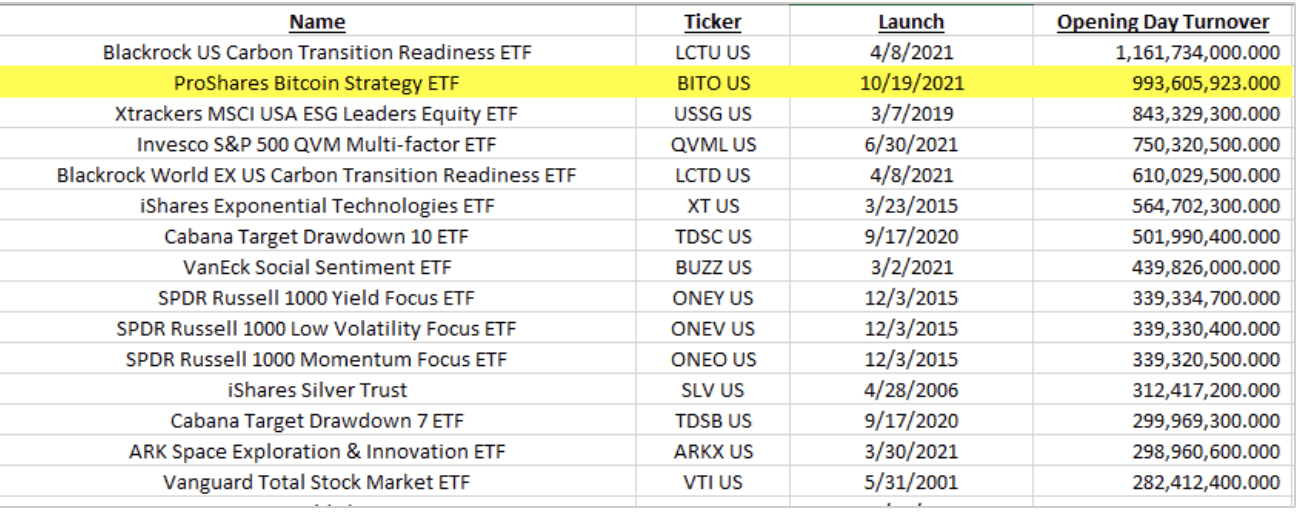Select the Name column header
1296x512 pixels.
[317, 21]
